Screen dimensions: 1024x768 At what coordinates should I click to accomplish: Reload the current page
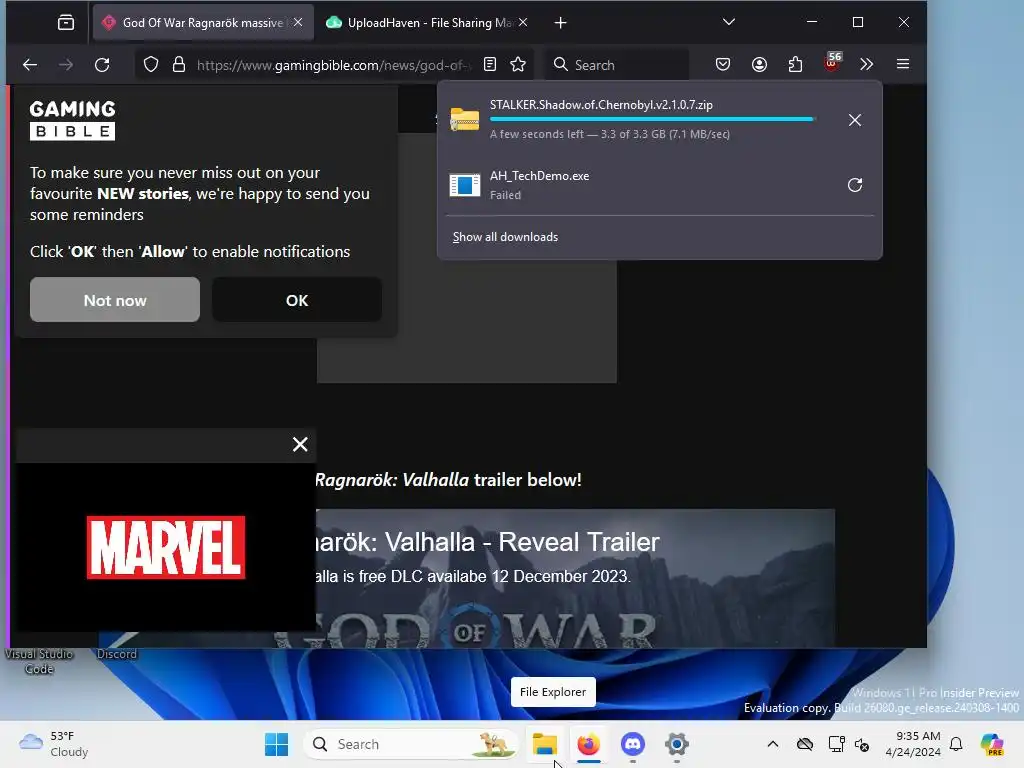point(102,65)
